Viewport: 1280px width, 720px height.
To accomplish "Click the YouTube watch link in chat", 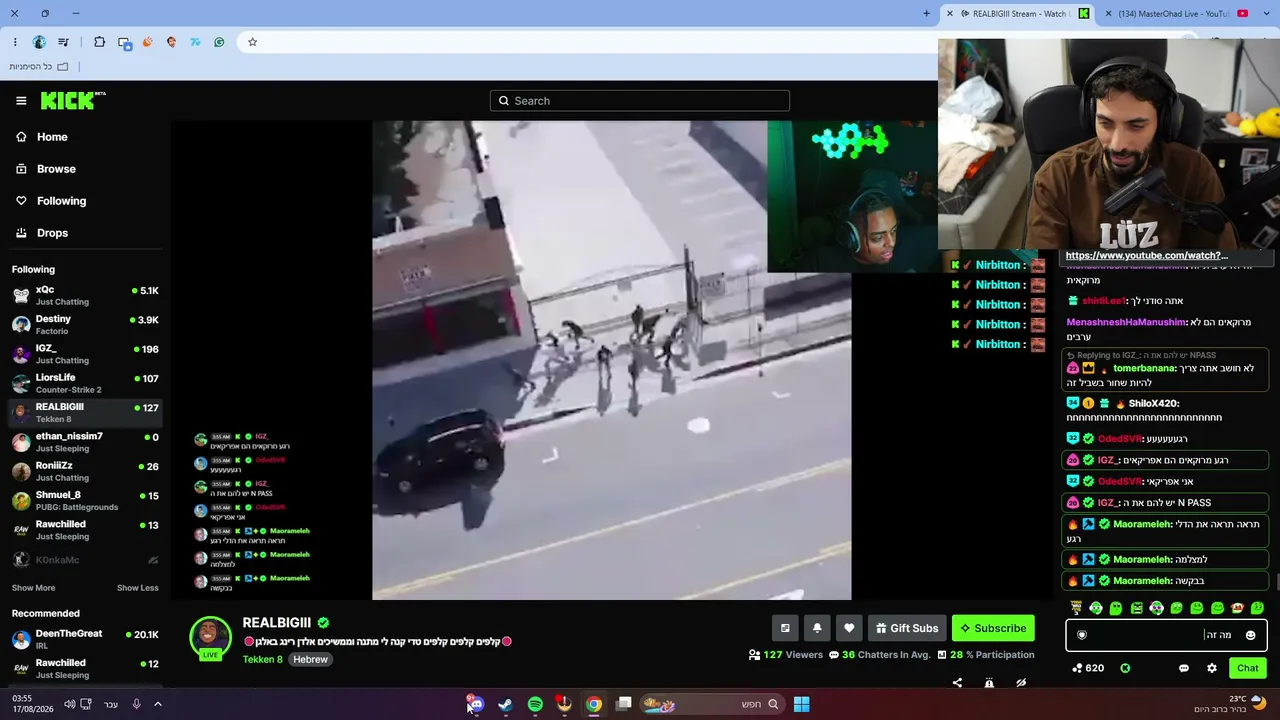I will (x=1146, y=256).
